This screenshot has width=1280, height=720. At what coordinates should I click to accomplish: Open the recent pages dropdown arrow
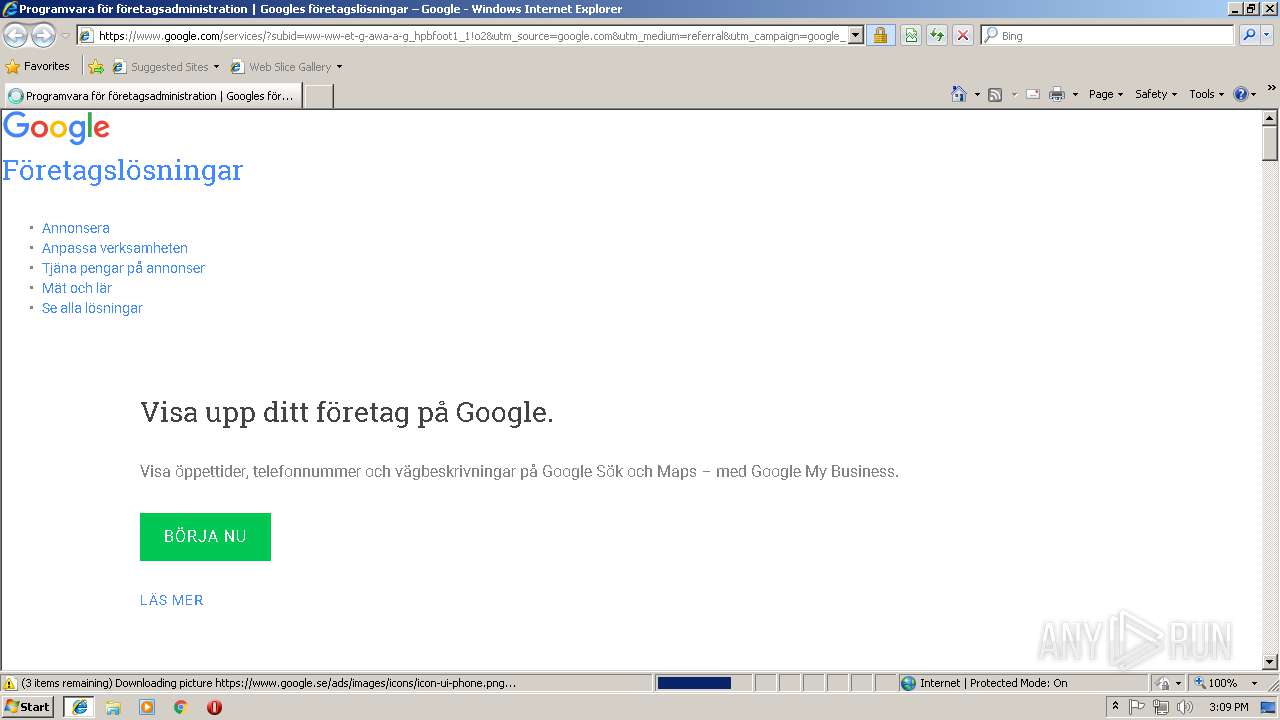coord(65,36)
